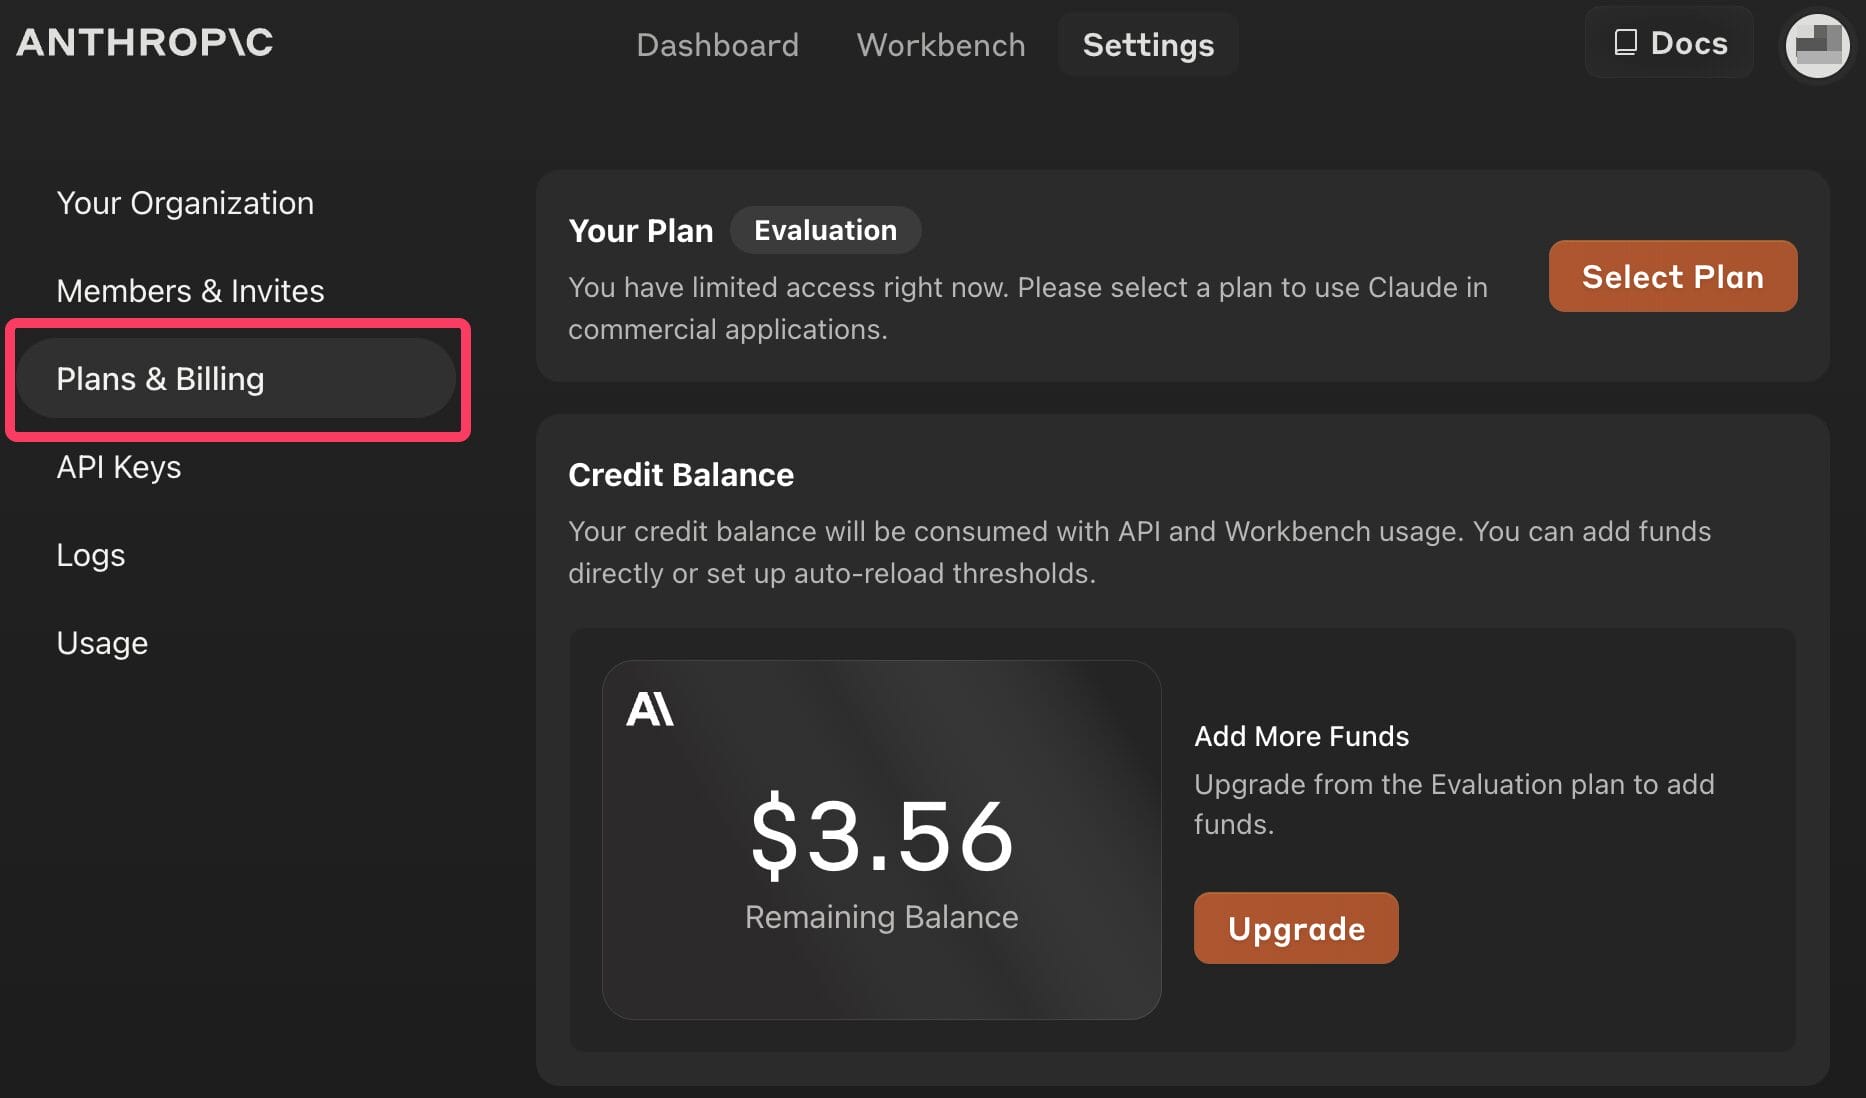Navigate to the API Keys page
1866x1098 pixels.
pos(119,467)
